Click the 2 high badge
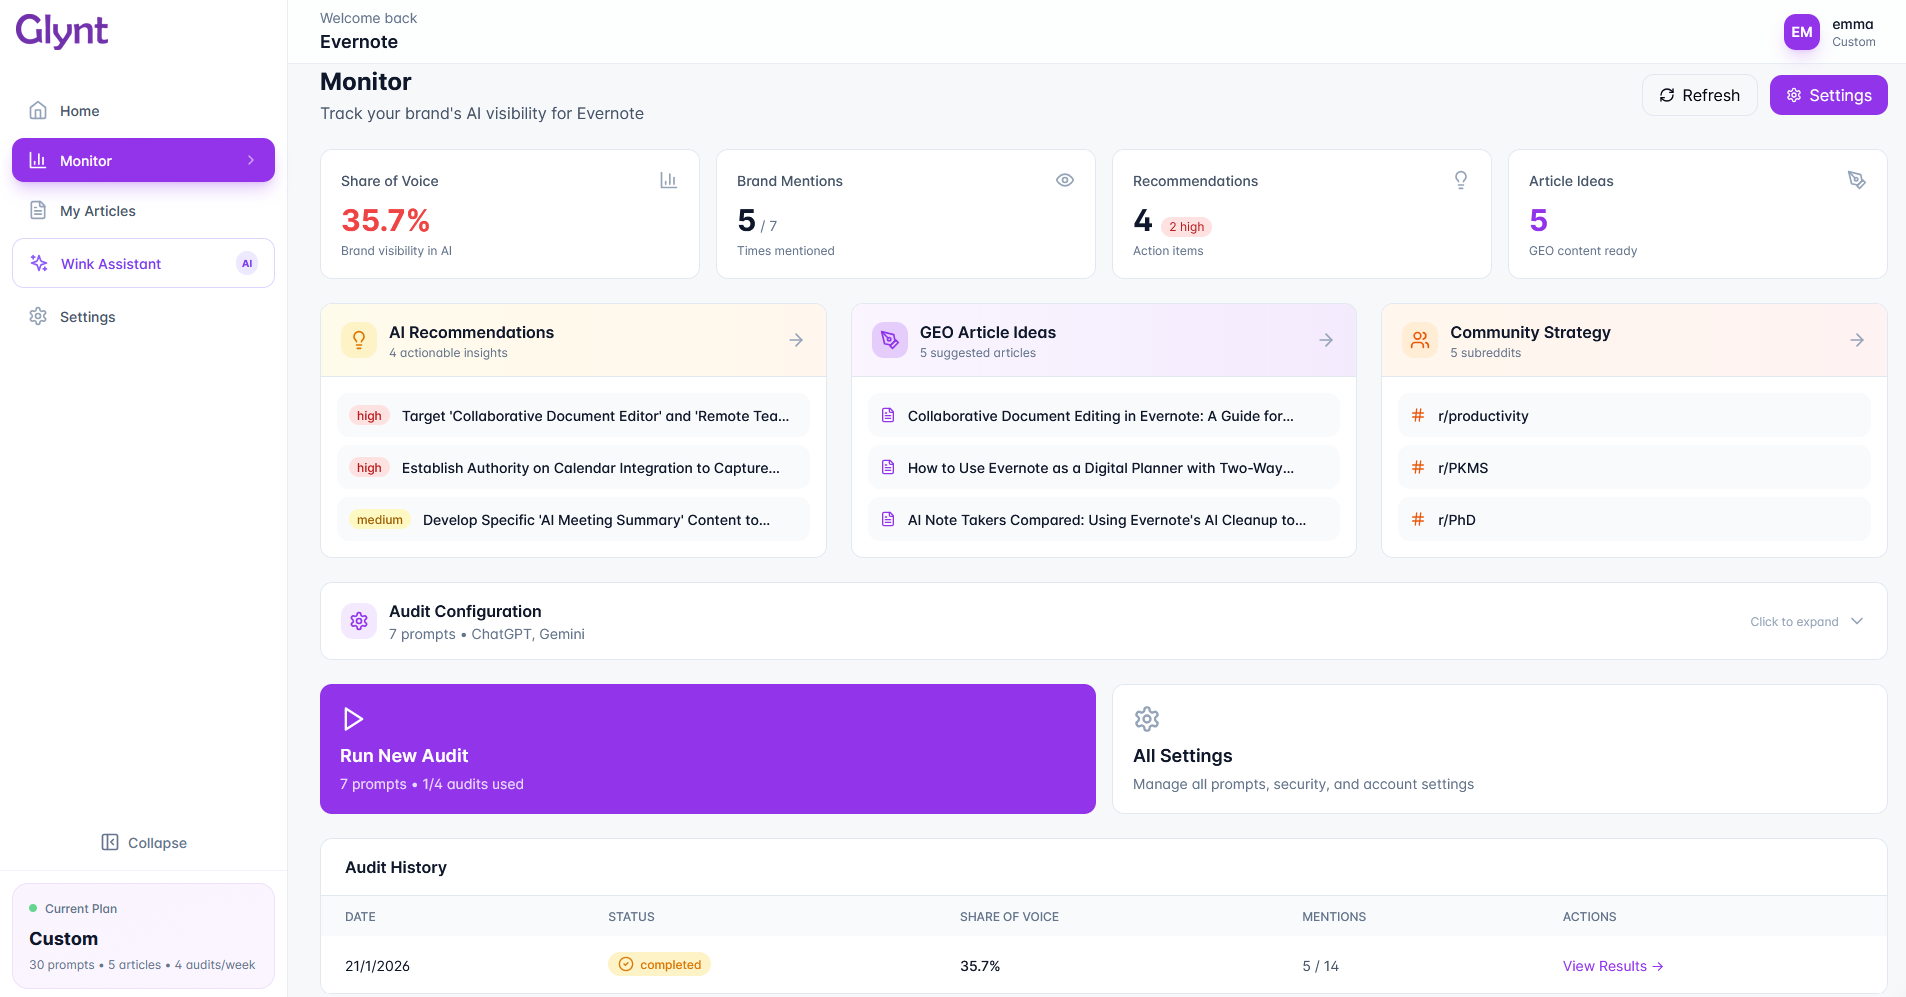 [1186, 227]
